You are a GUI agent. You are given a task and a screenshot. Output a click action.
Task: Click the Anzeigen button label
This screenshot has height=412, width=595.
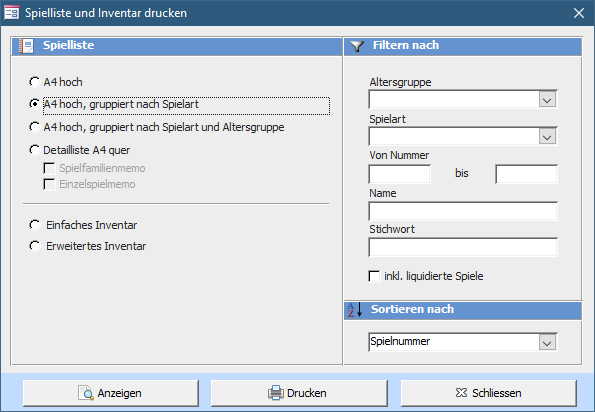click(x=120, y=393)
